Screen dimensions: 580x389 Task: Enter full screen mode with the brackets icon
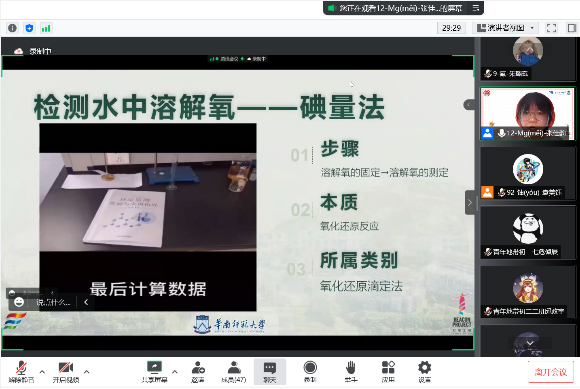click(551, 28)
